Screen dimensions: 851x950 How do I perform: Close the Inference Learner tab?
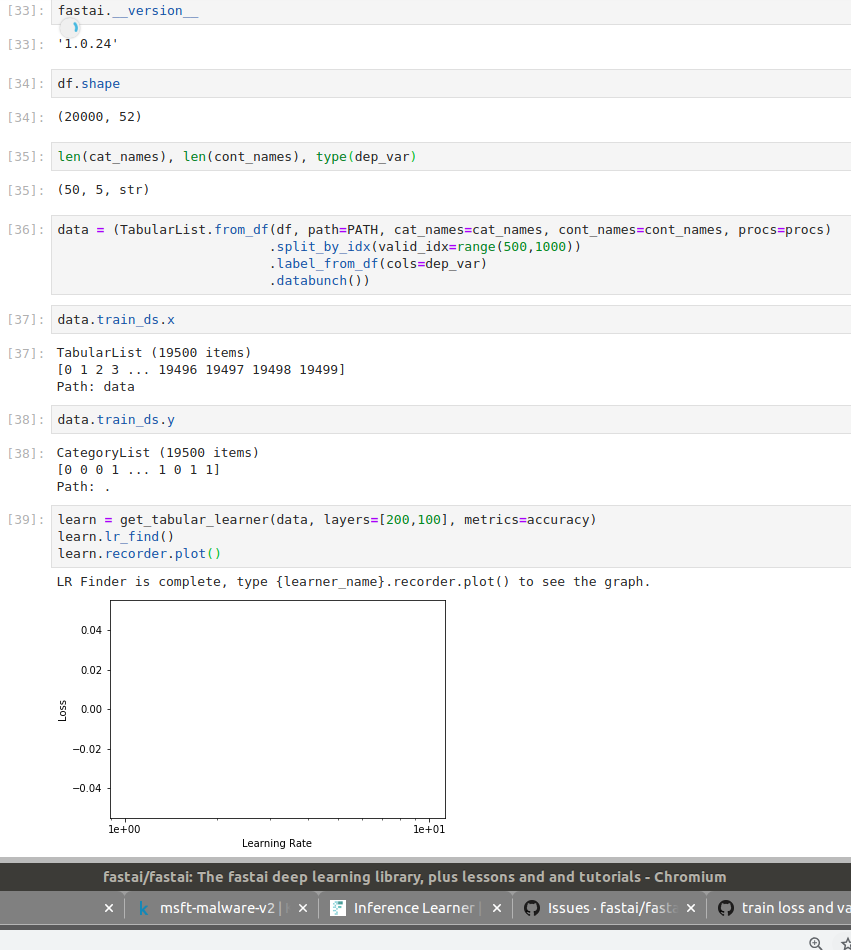point(496,908)
